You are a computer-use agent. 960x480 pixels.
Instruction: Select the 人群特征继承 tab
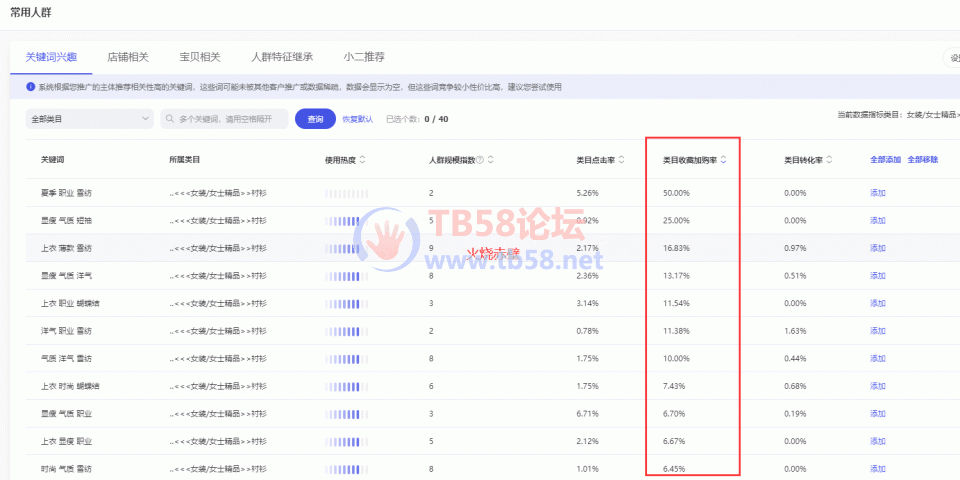click(x=282, y=57)
